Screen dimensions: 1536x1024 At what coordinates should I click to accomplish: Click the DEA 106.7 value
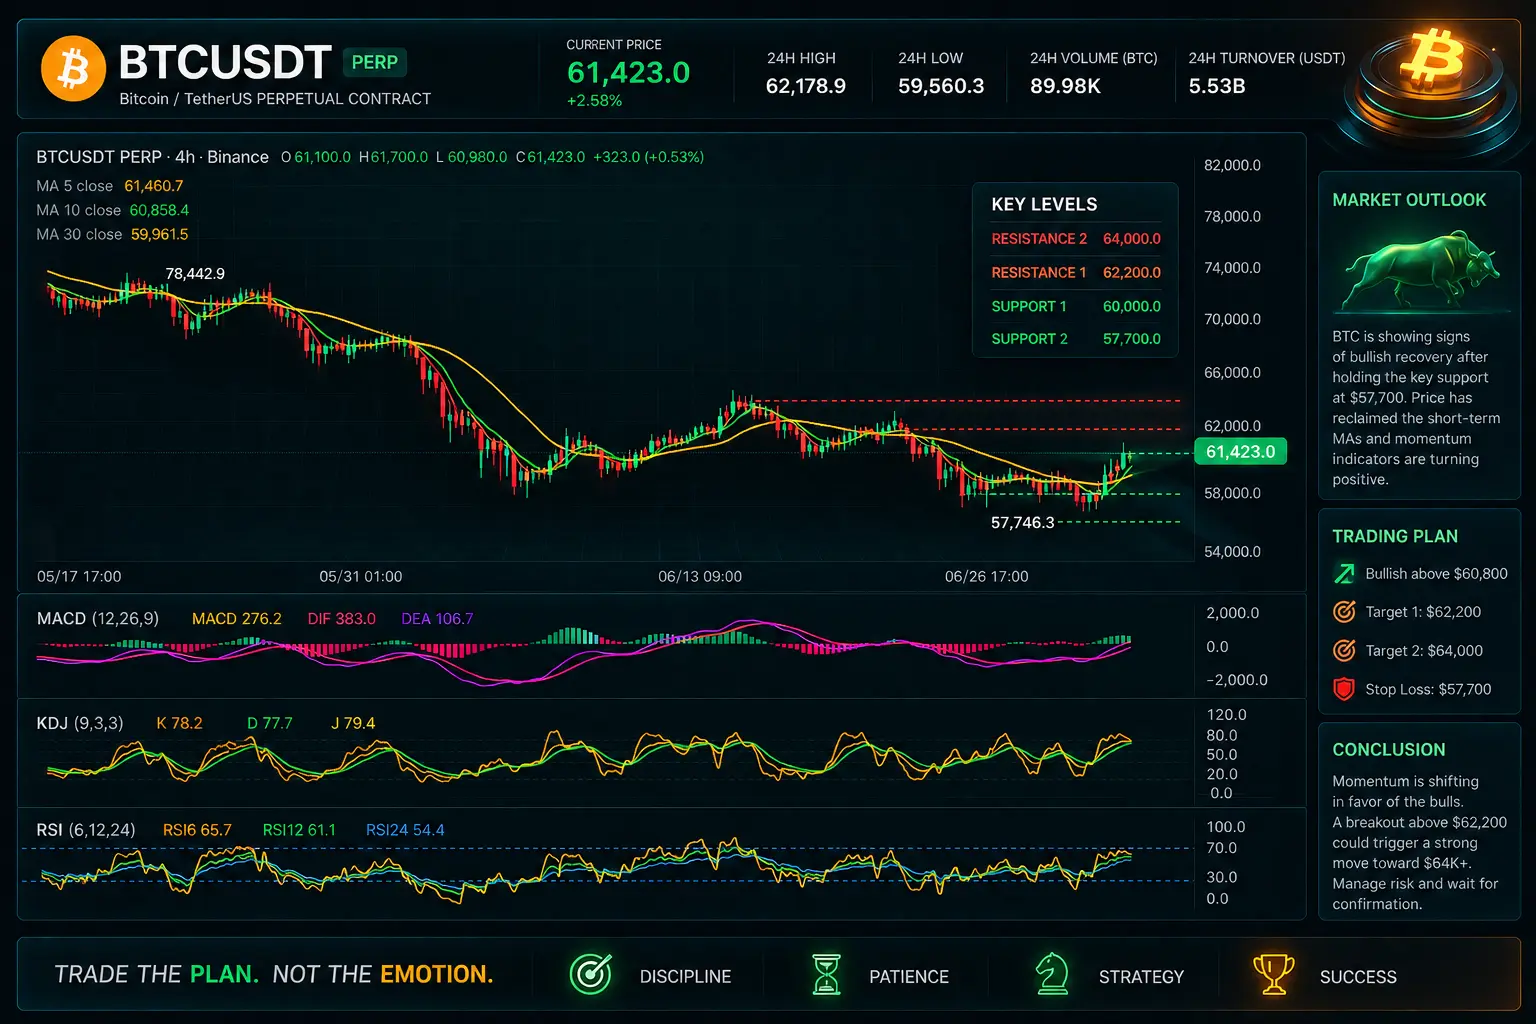coord(437,619)
